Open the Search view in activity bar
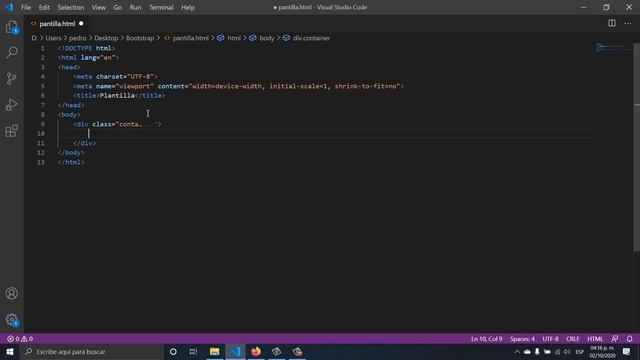Viewport: 640px width, 360px height. pyautogui.click(x=11, y=52)
